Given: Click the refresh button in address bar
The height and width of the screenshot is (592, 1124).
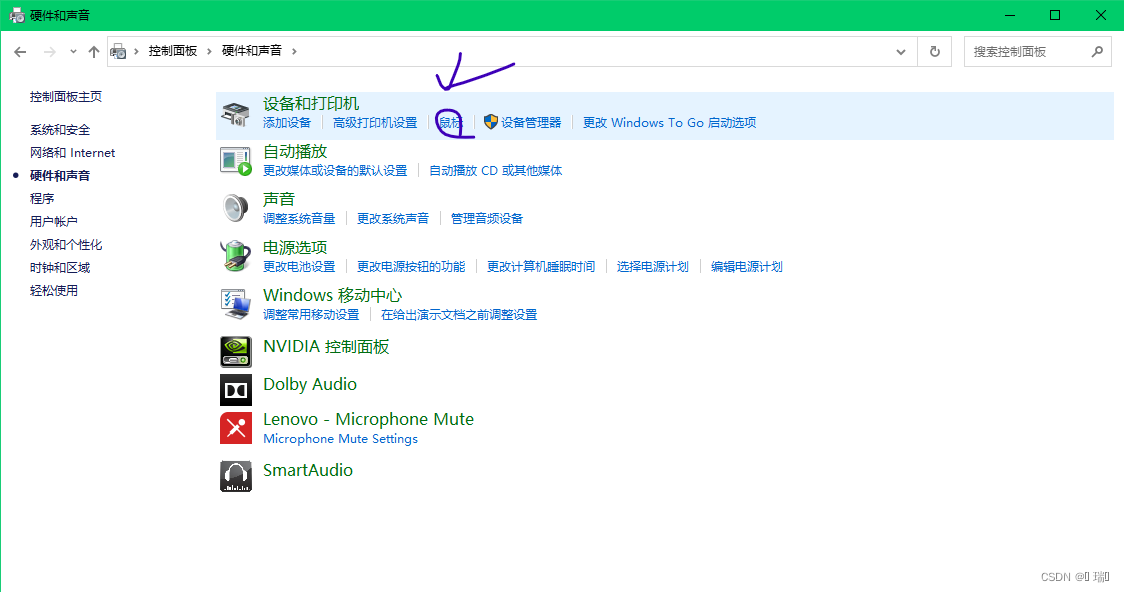Looking at the screenshot, I should tap(935, 52).
